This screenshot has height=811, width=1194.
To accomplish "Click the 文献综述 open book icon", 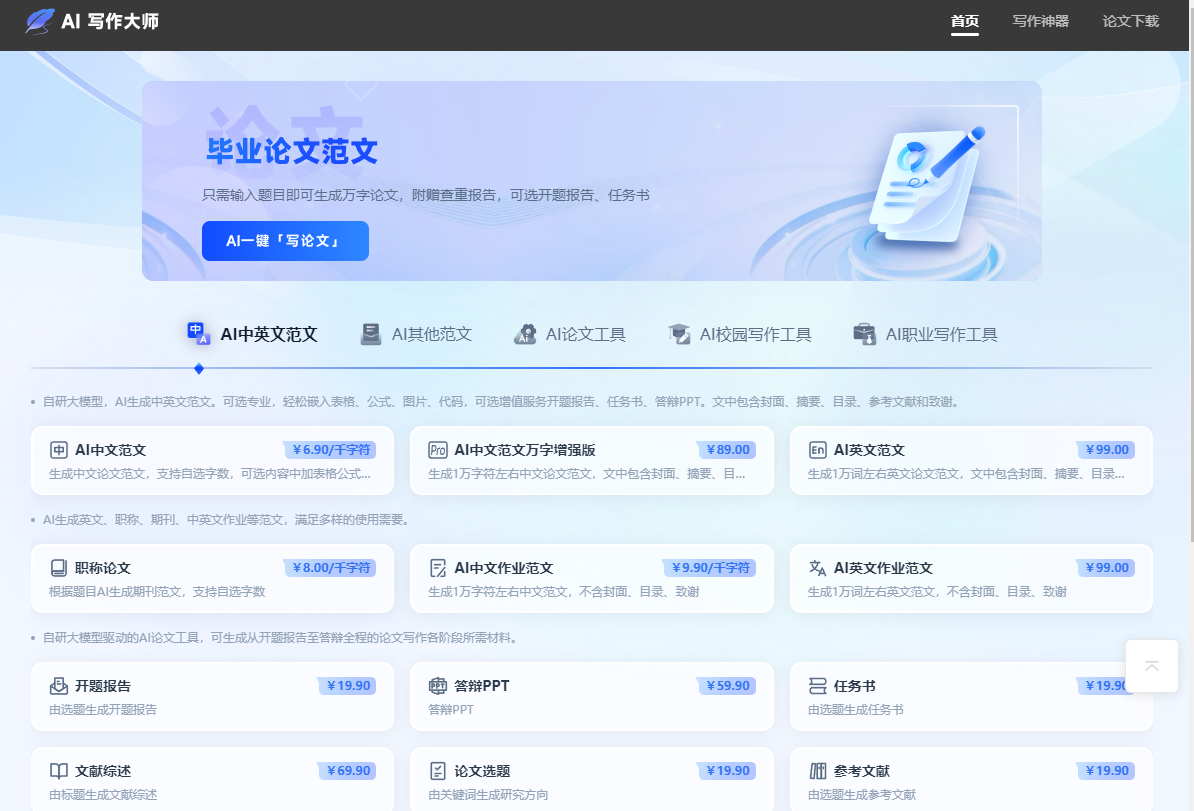I will pos(59,771).
